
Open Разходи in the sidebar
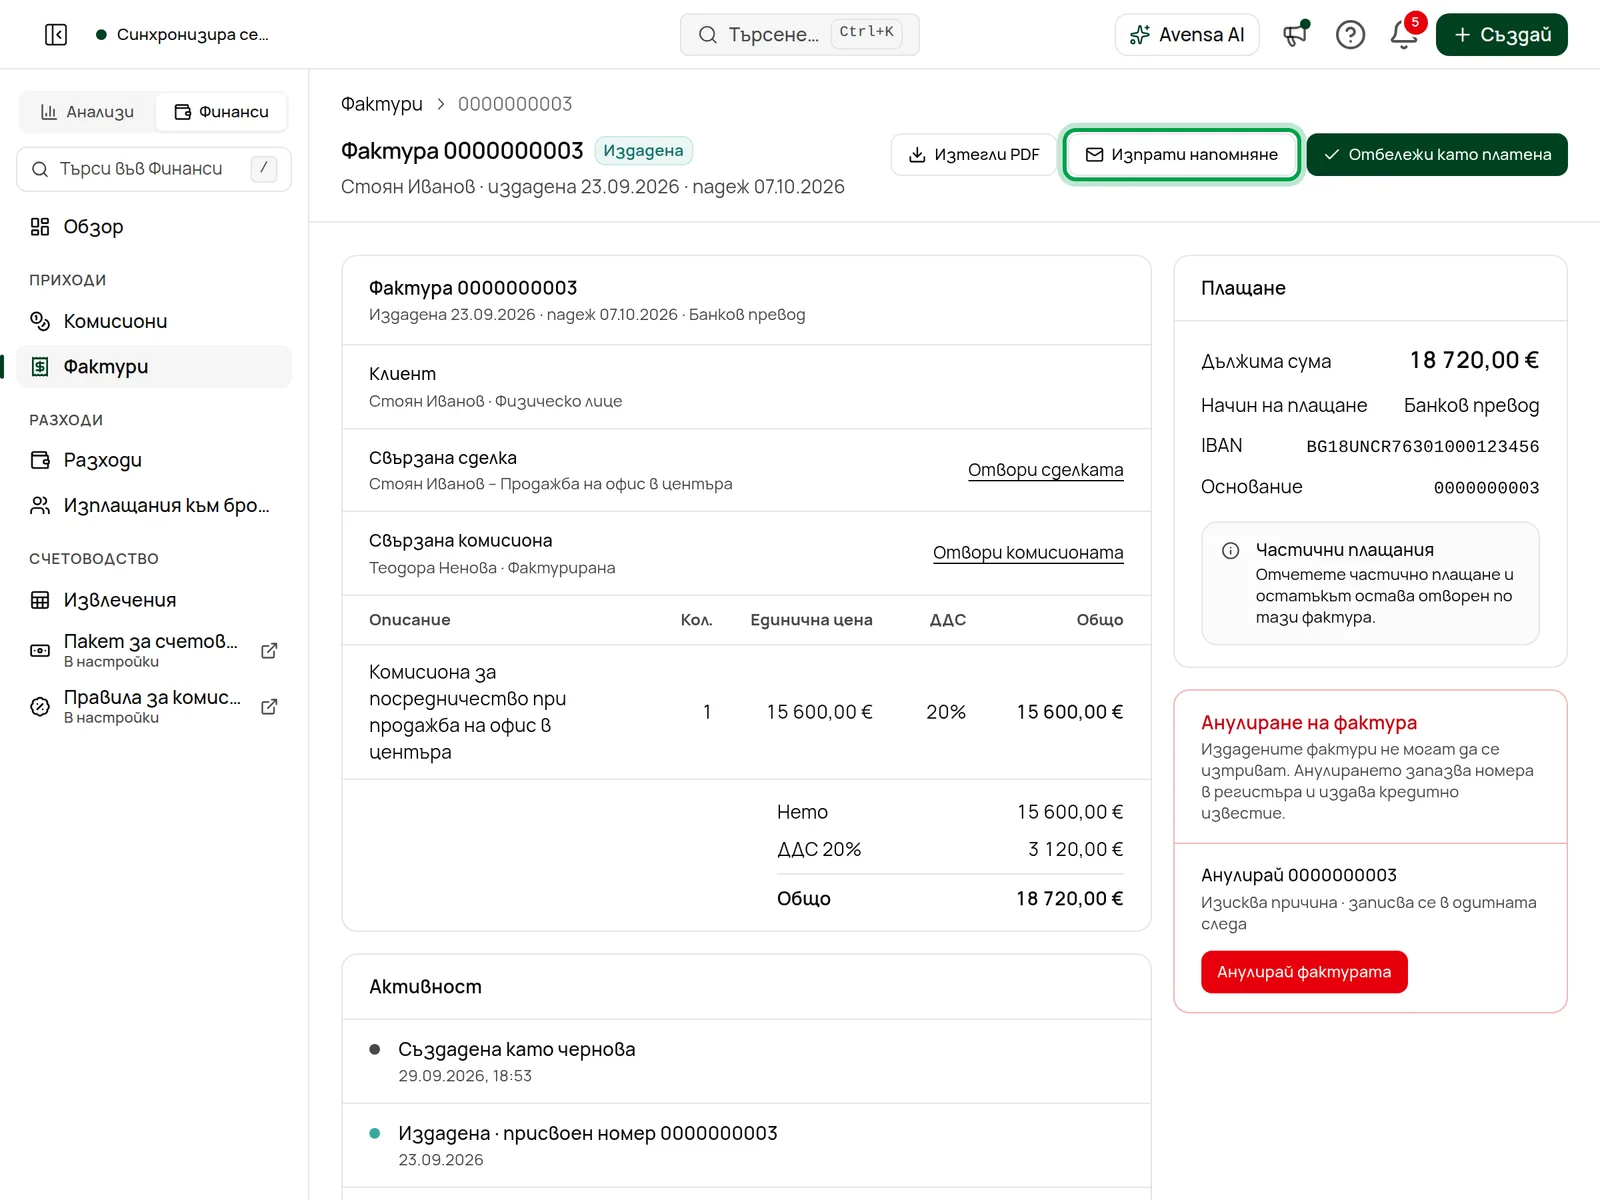pyautogui.click(x=154, y=460)
